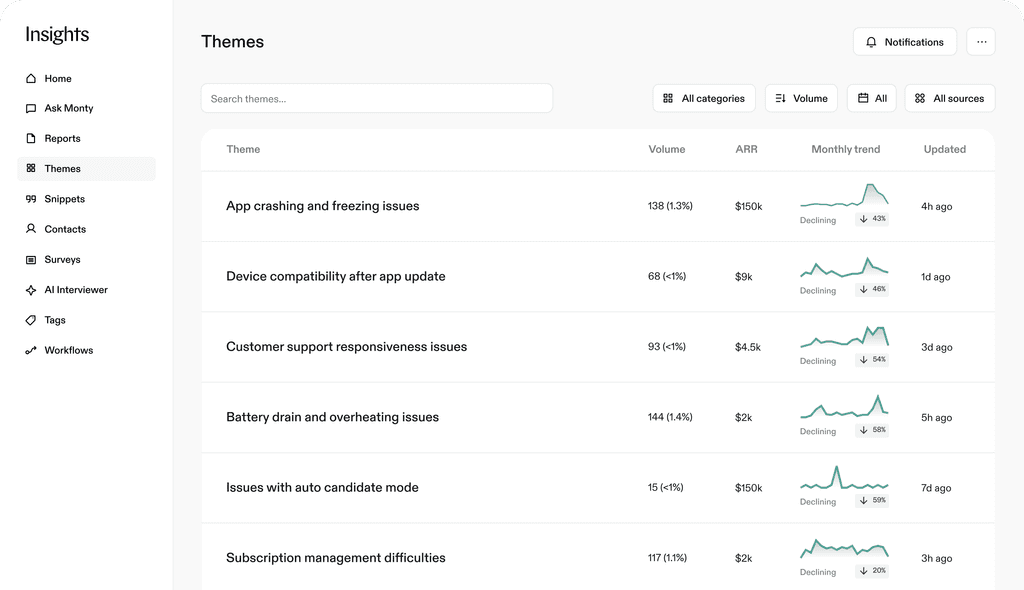Sort by the ARR column header
Image resolution: width=1024 pixels, height=590 pixels.
coord(746,149)
